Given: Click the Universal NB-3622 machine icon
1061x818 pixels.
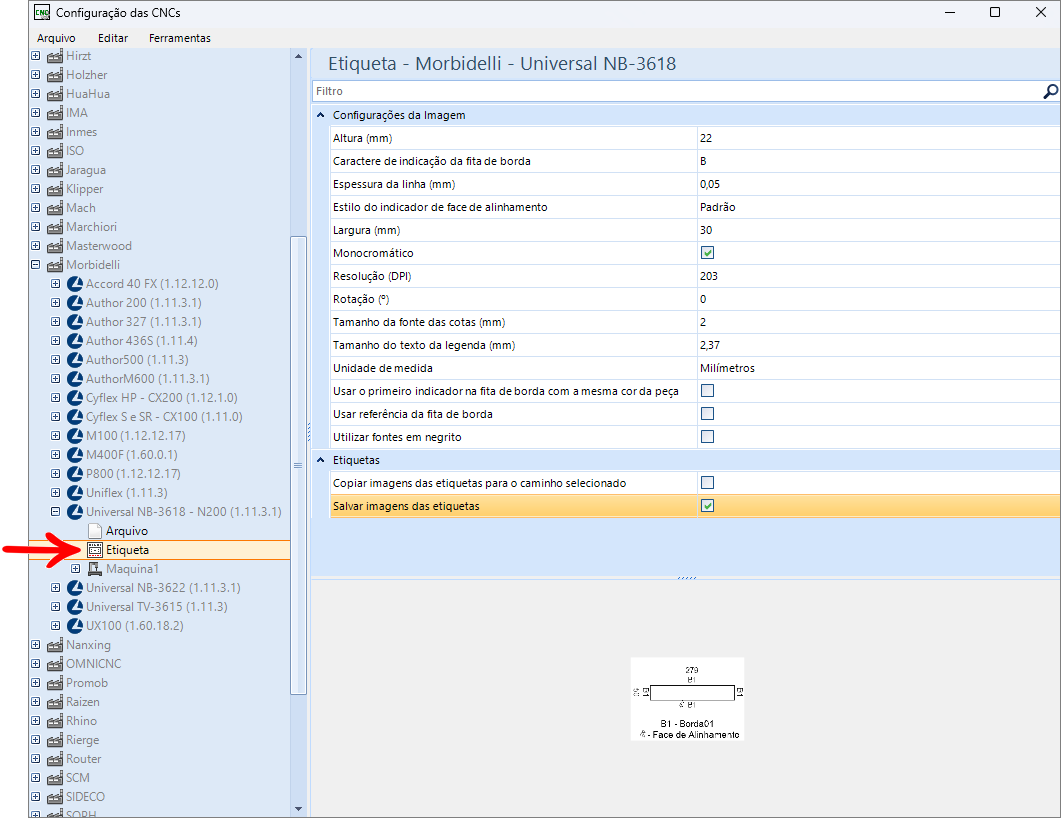Looking at the screenshot, I should (x=74, y=588).
